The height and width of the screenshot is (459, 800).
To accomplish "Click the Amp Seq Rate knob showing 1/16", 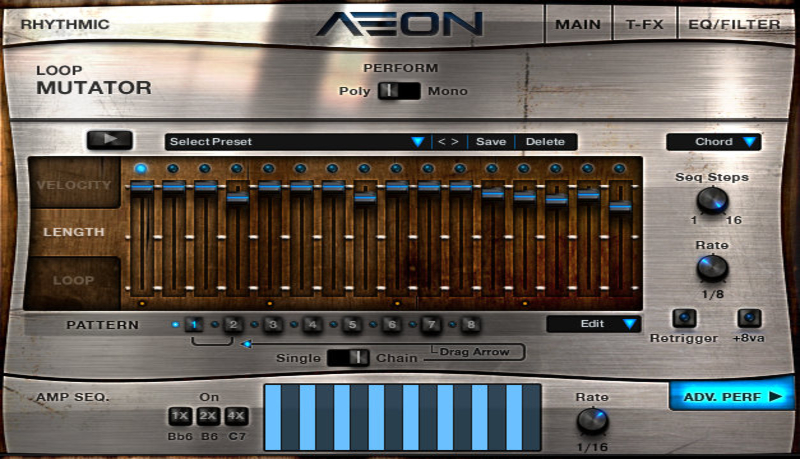I will pos(592,420).
